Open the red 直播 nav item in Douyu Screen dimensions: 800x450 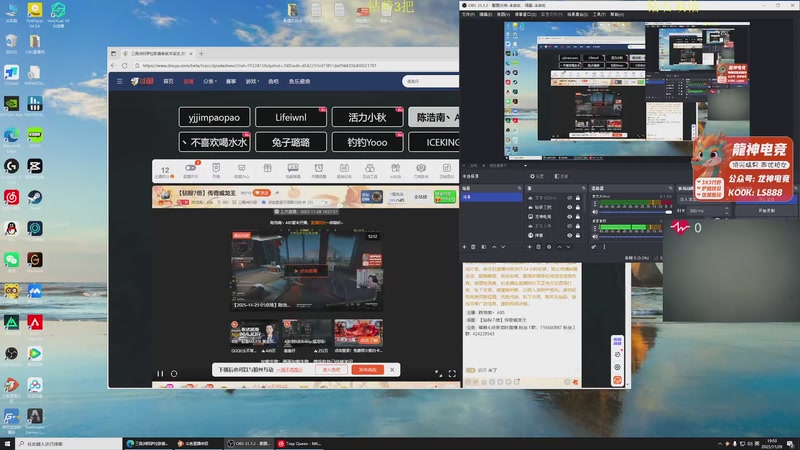click(x=188, y=81)
